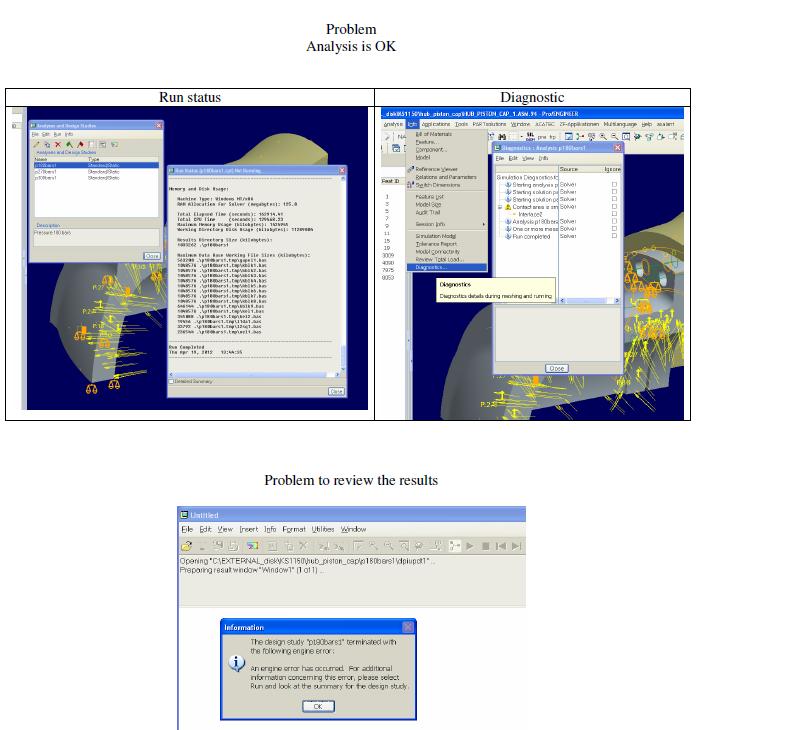Click the stop animation icon in results toolbar
The height and width of the screenshot is (730, 800).
click(x=486, y=546)
